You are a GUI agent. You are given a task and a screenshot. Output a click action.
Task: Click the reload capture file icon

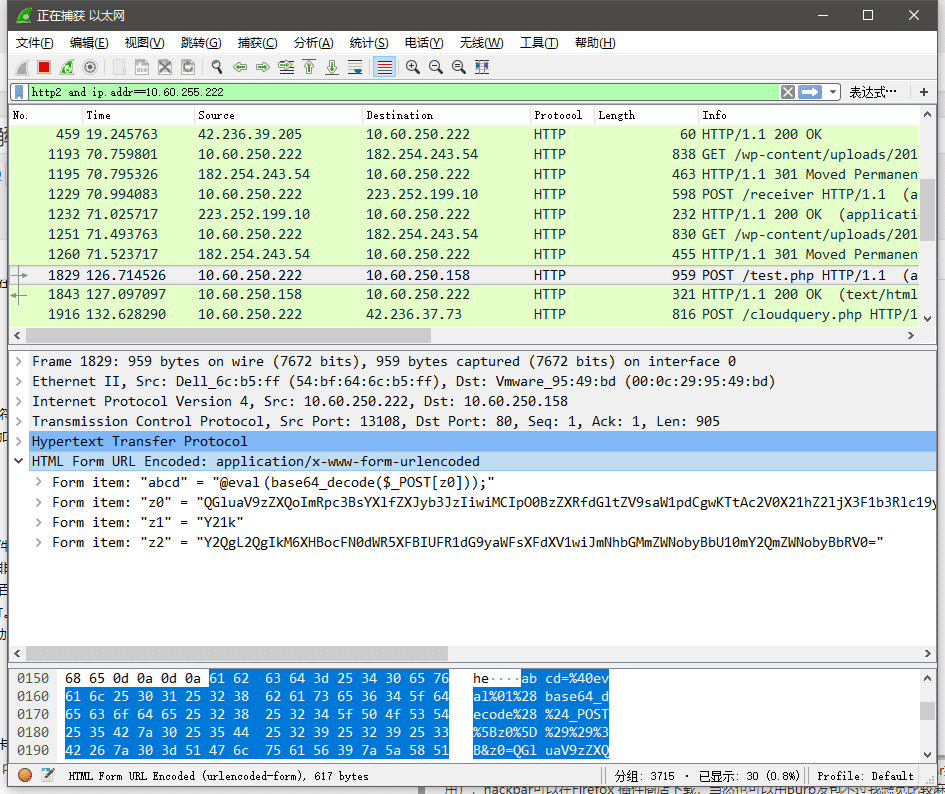coord(188,68)
